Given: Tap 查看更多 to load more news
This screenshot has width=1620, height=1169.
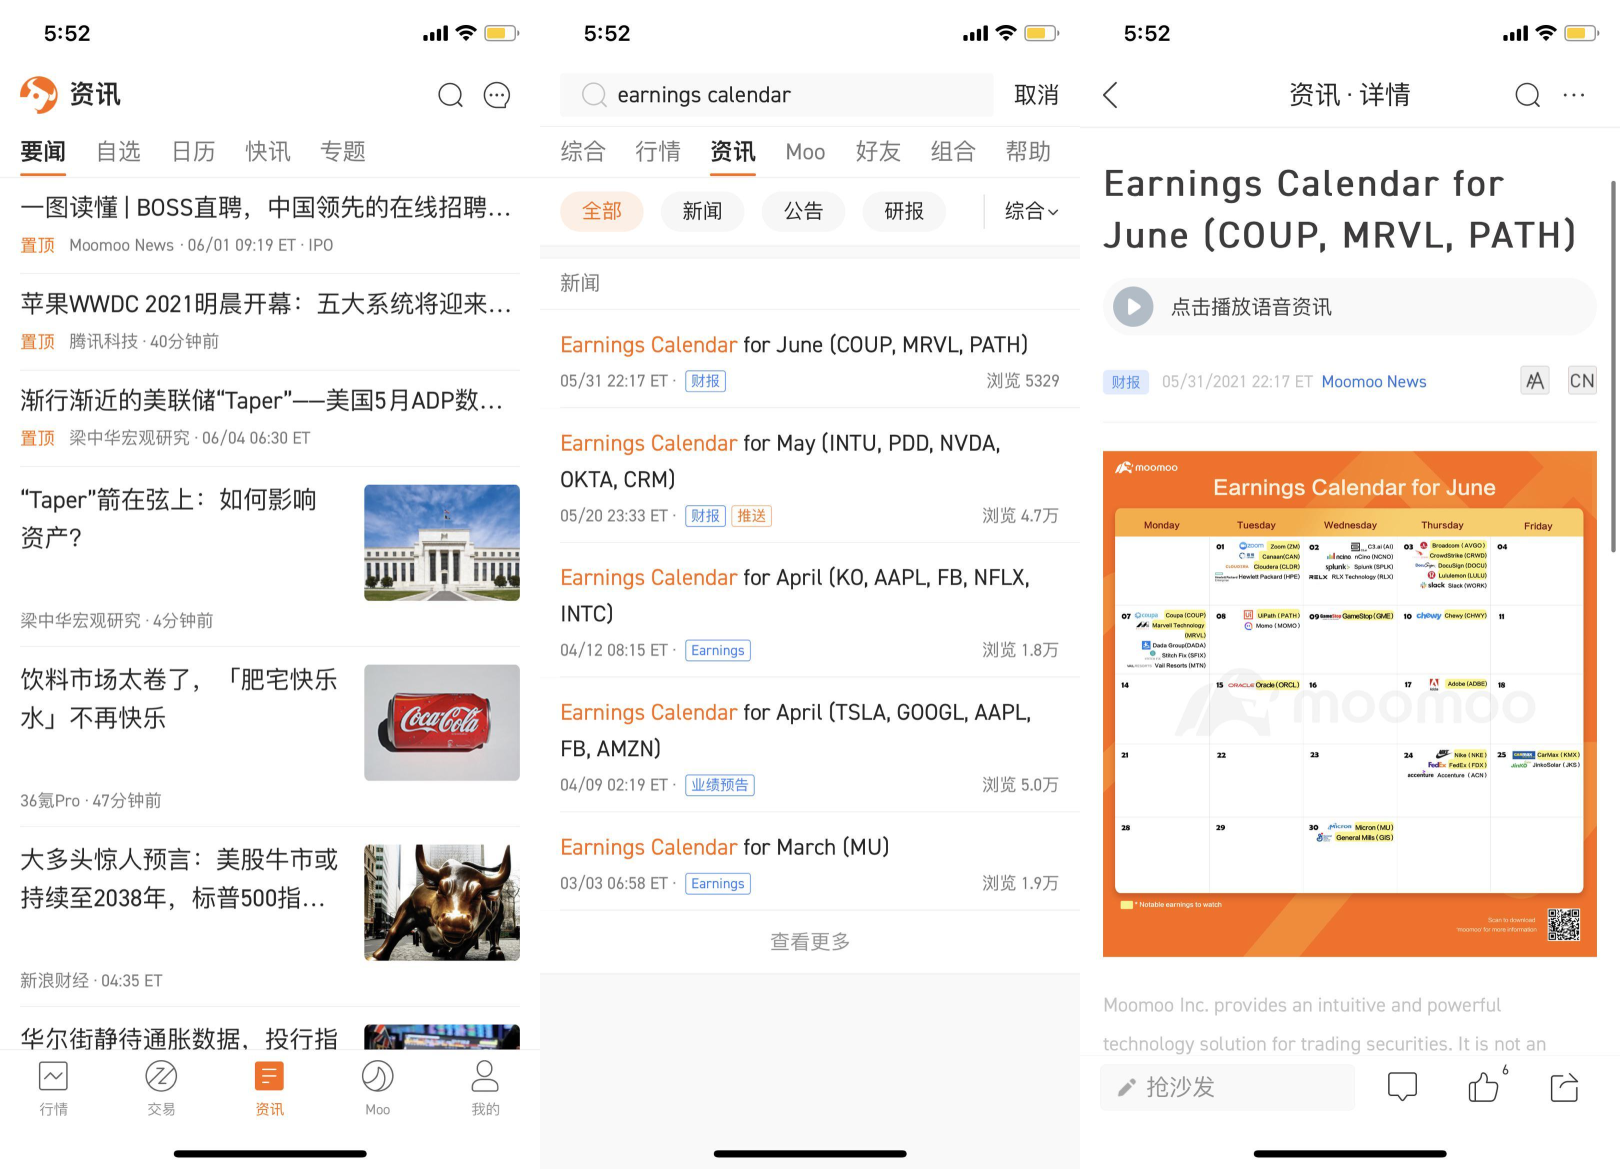Looking at the screenshot, I should pos(810,941).
